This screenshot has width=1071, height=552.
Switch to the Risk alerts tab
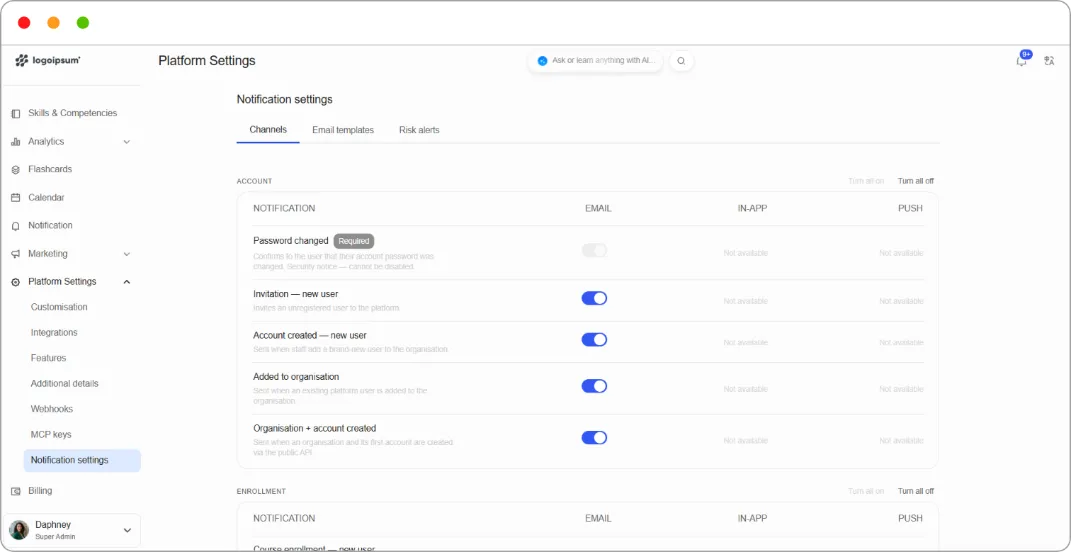[x=419, y=130]
